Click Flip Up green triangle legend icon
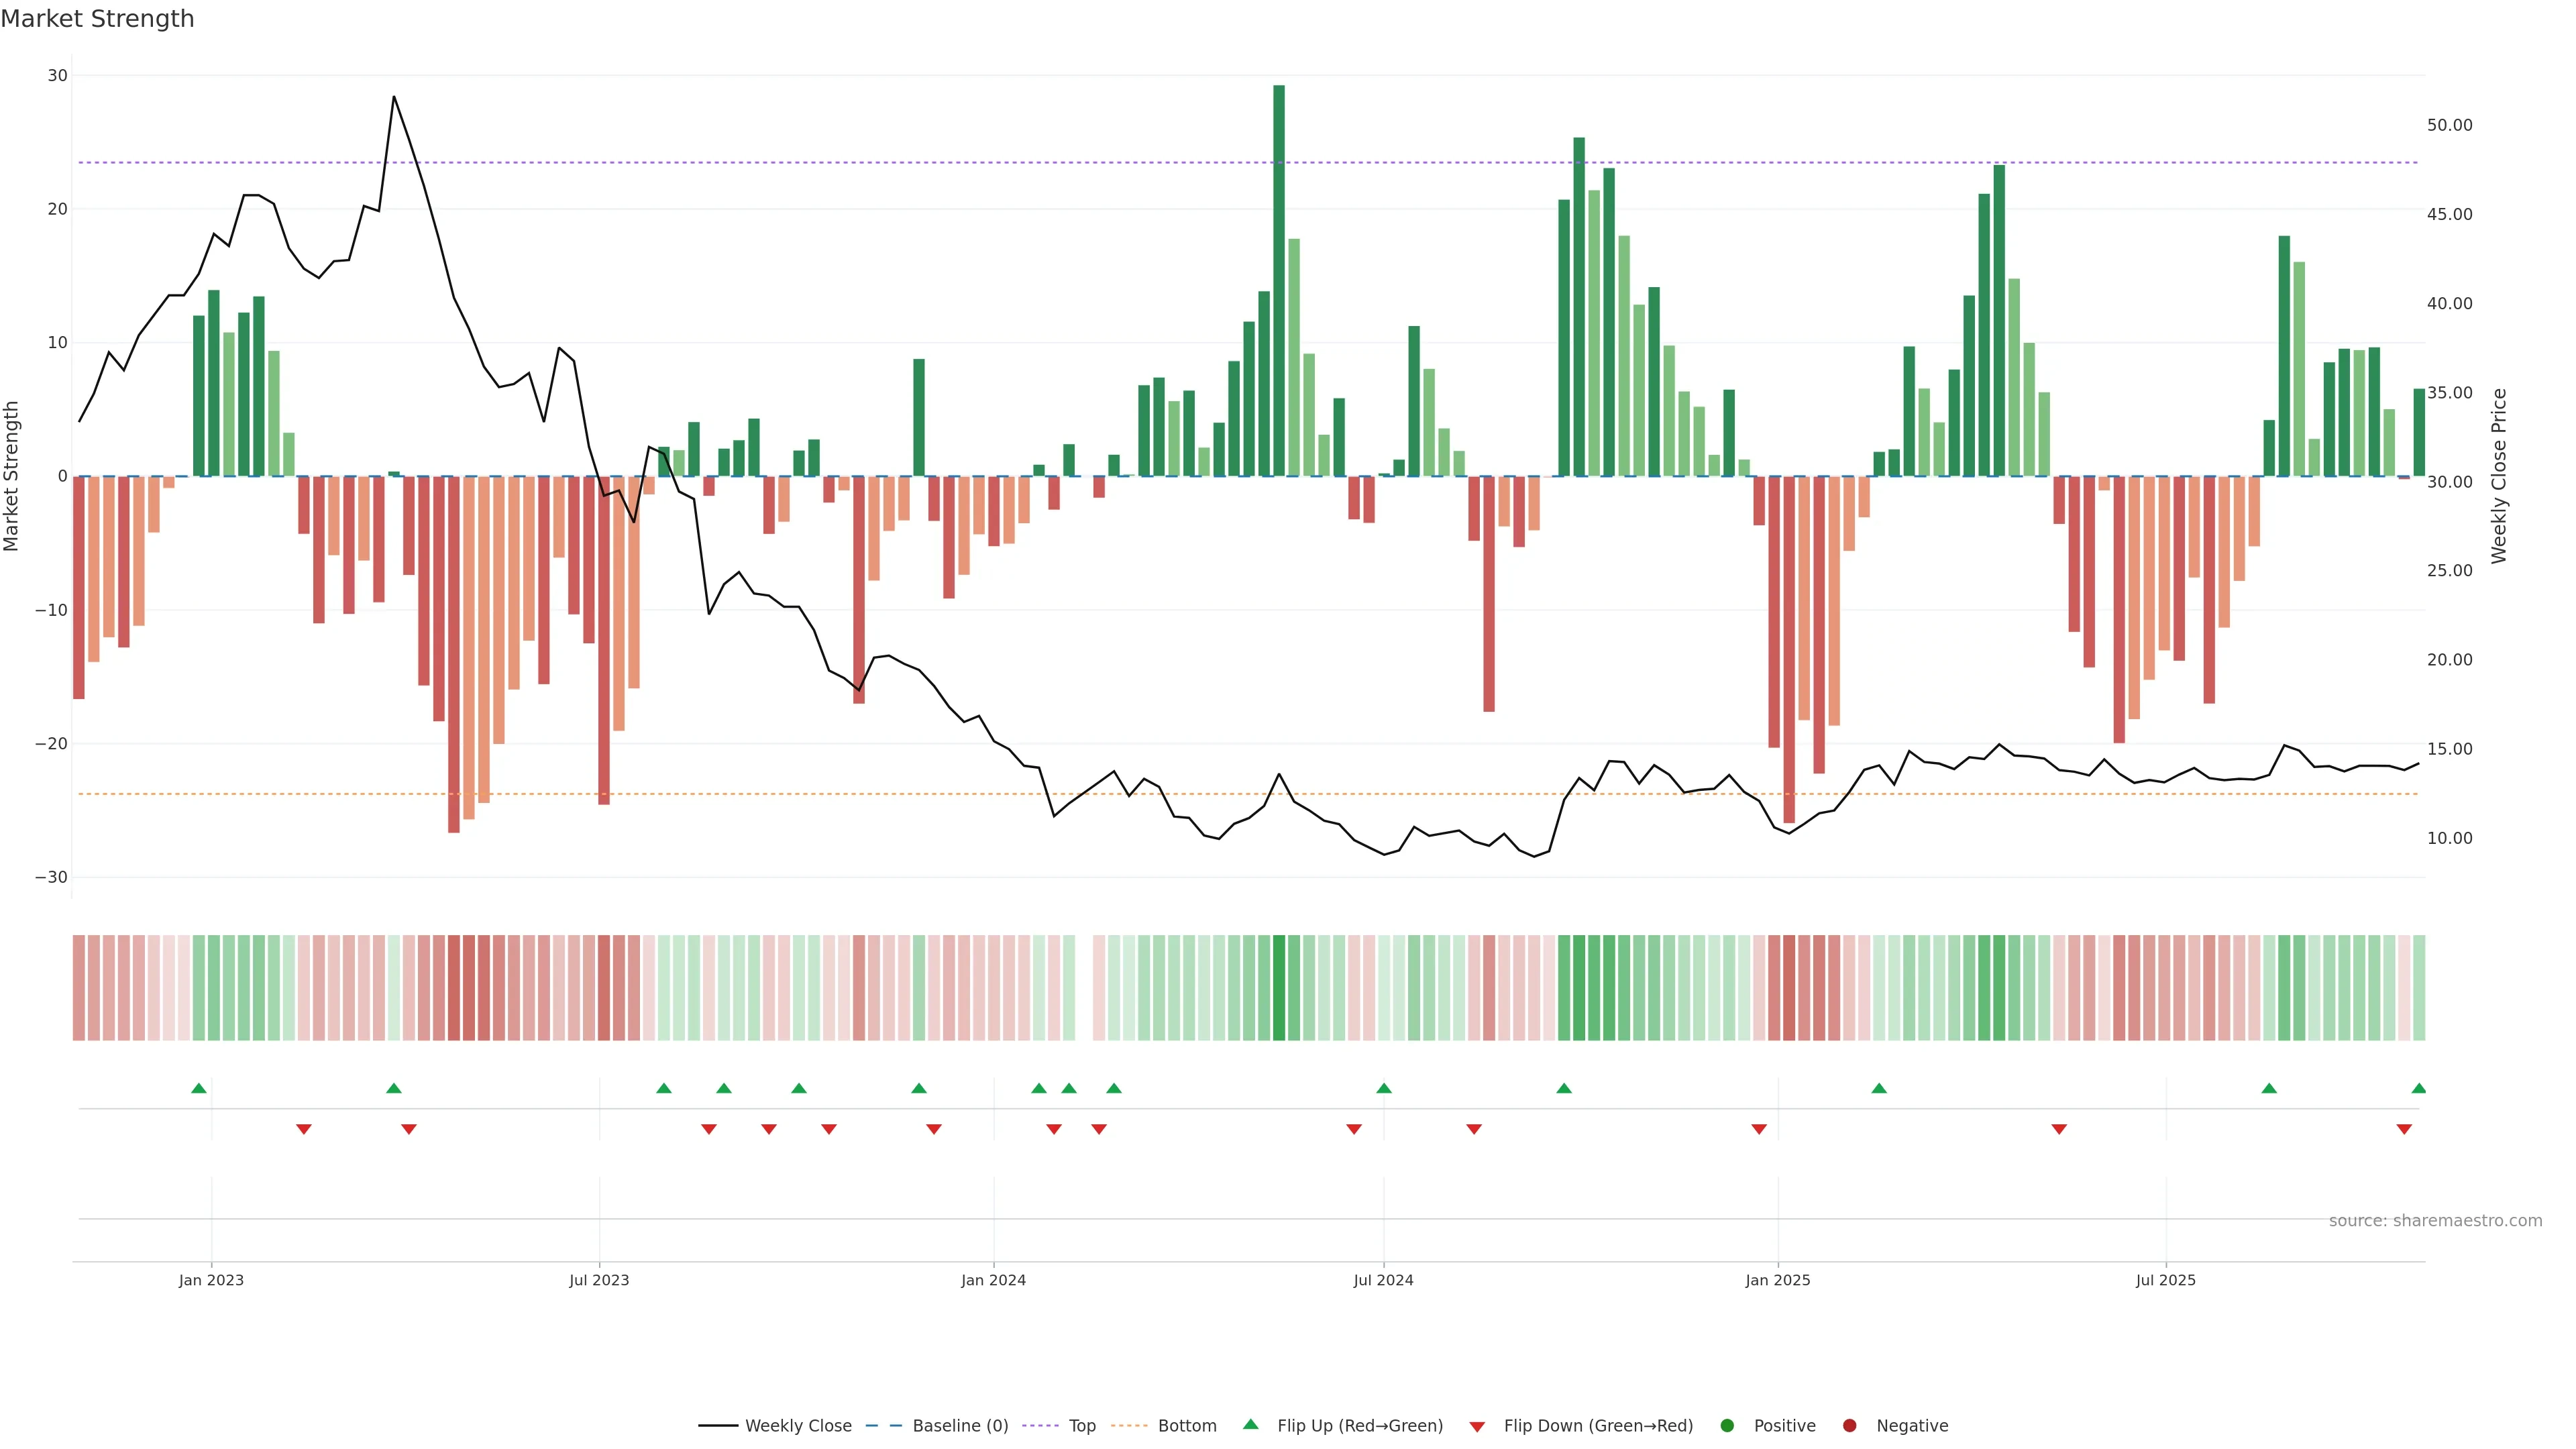2576x1449 pixels. pos(1250,1424)
